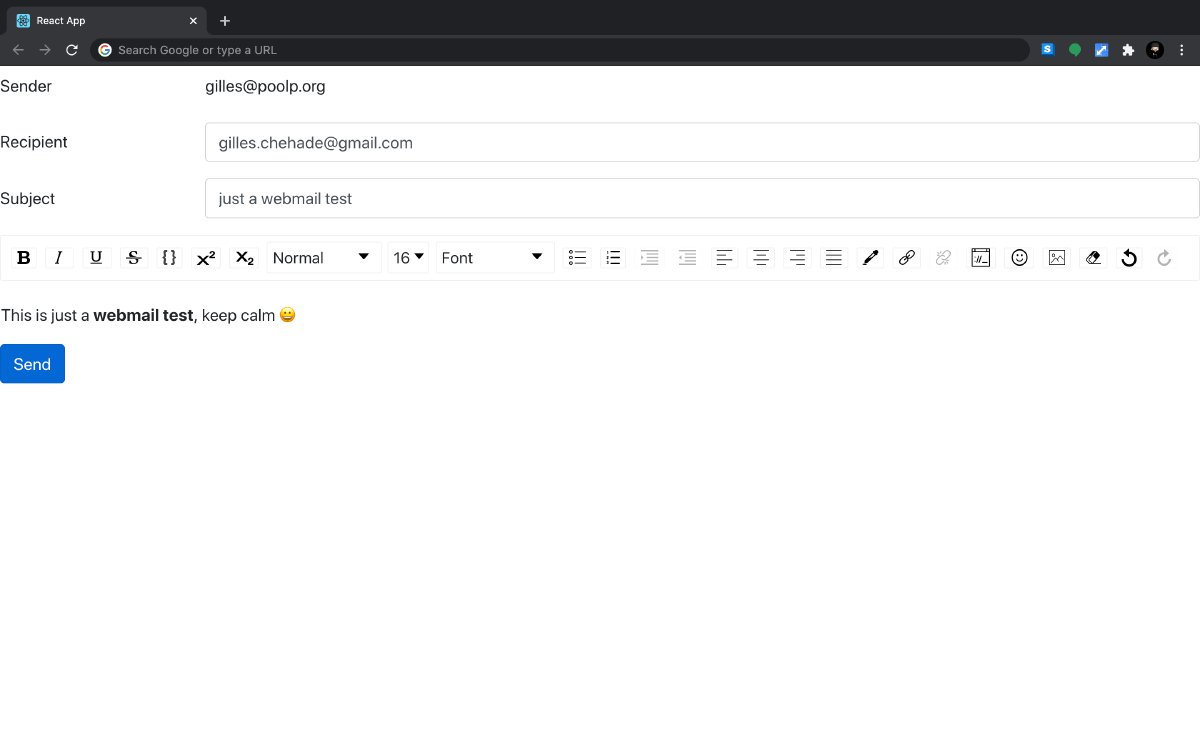The width and height of the screenshot is (1200, 750).
Task: Insert a link with chain icon
Action: tap(907, 258)
